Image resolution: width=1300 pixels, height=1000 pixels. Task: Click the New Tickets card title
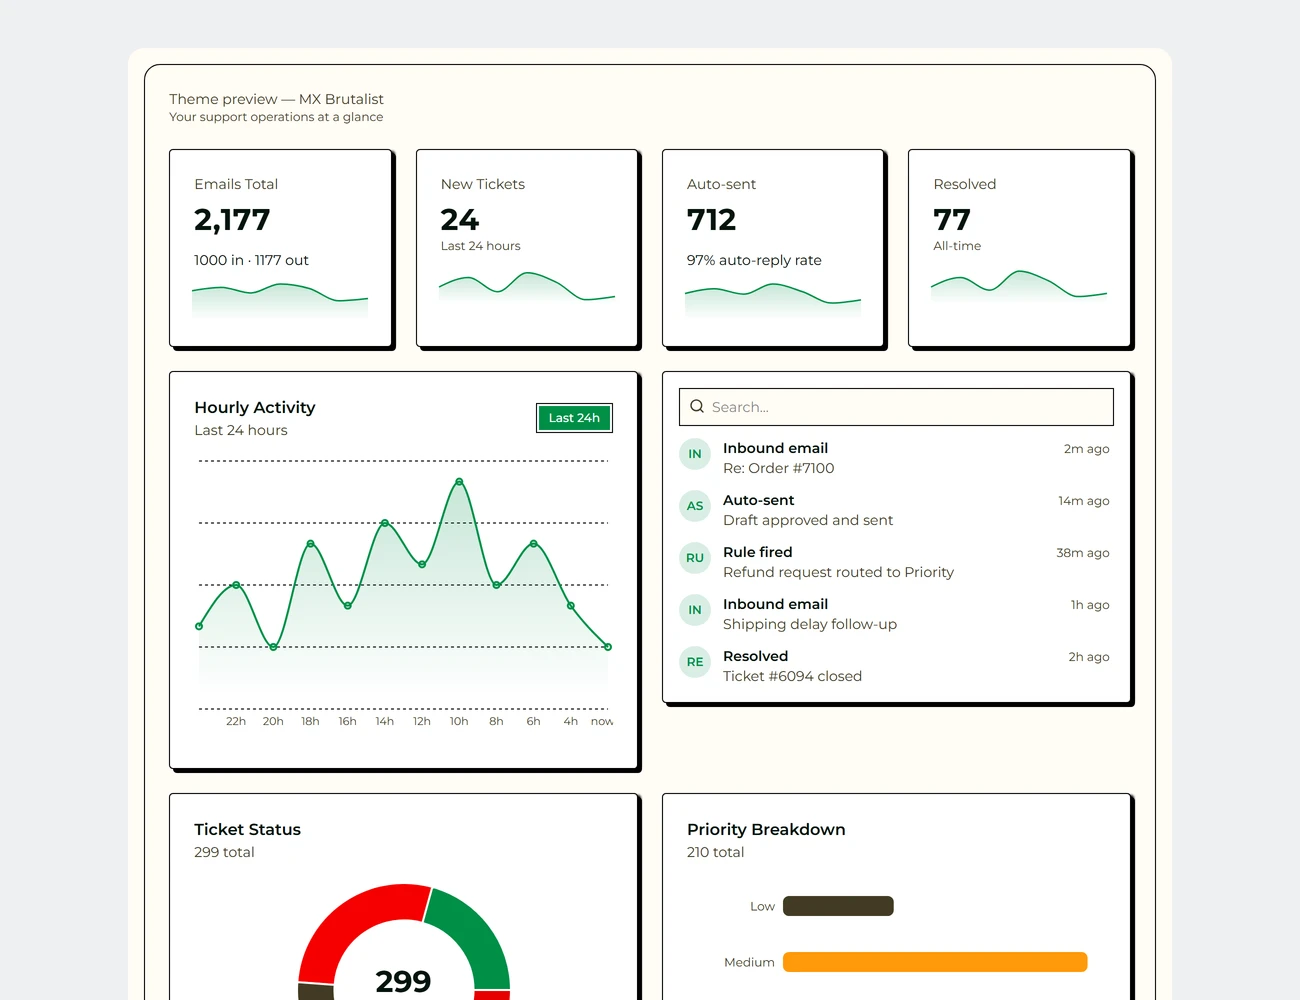click(x=483, y=184)
